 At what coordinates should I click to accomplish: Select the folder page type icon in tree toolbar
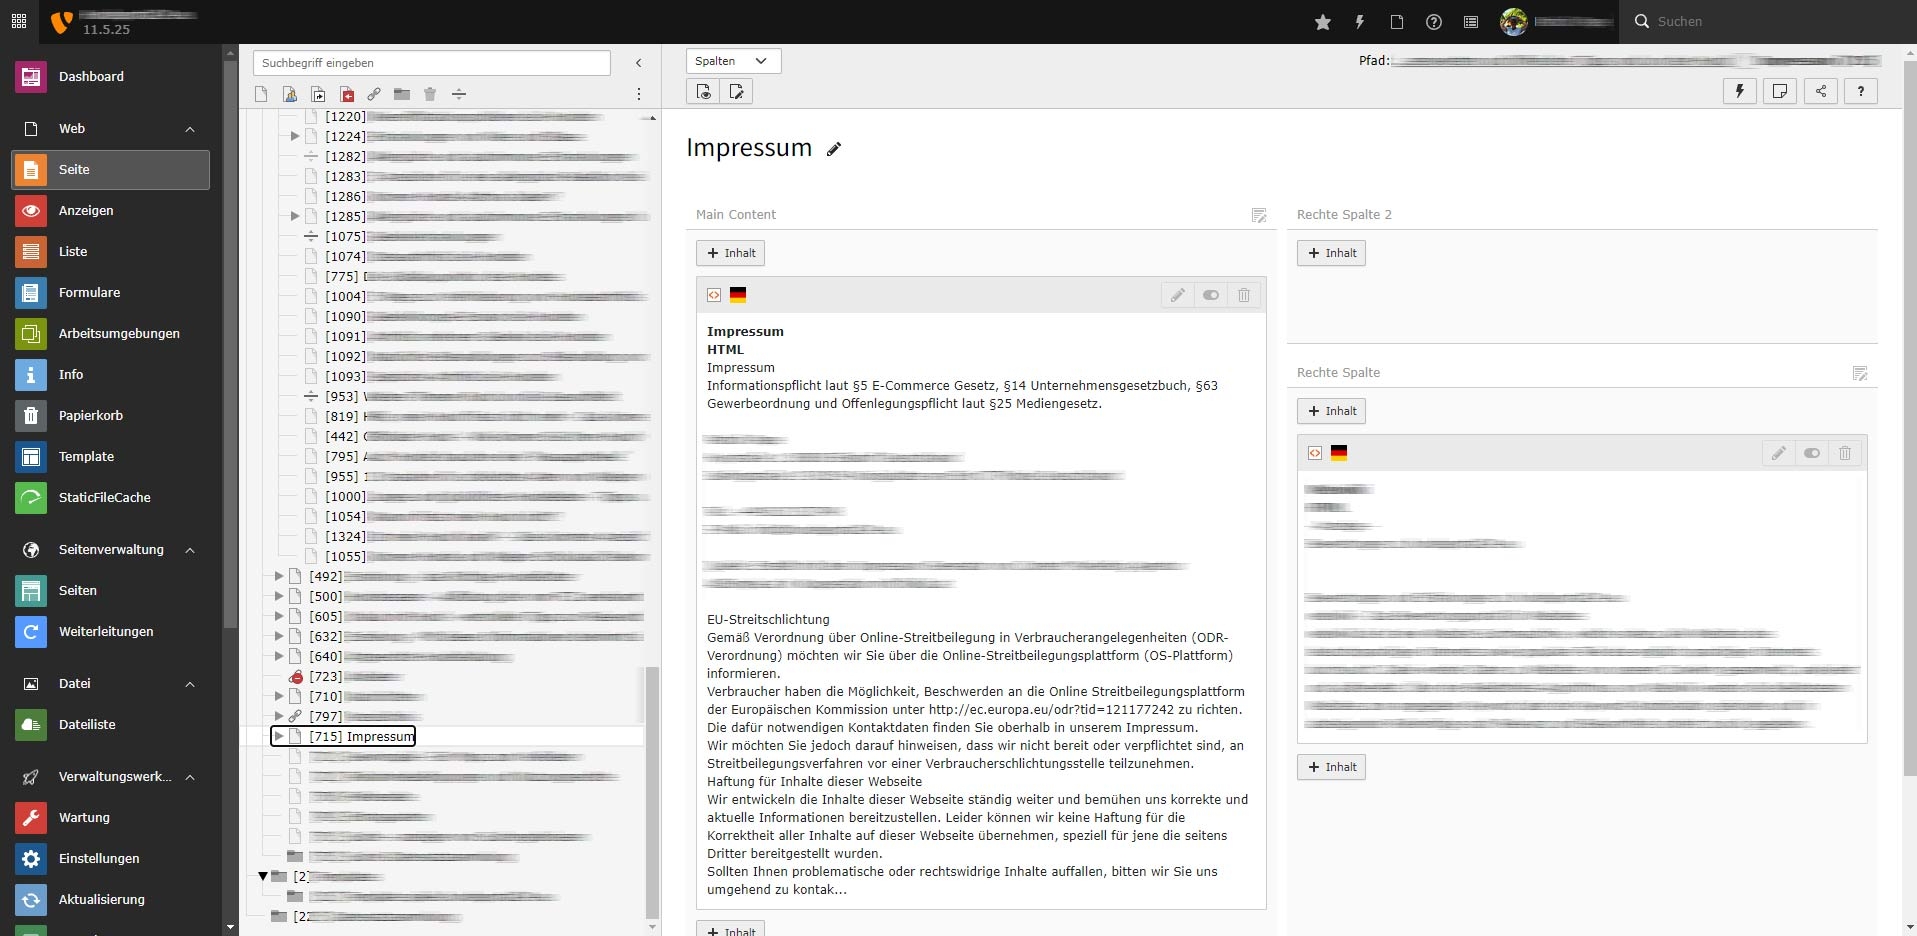coord(401,94)
